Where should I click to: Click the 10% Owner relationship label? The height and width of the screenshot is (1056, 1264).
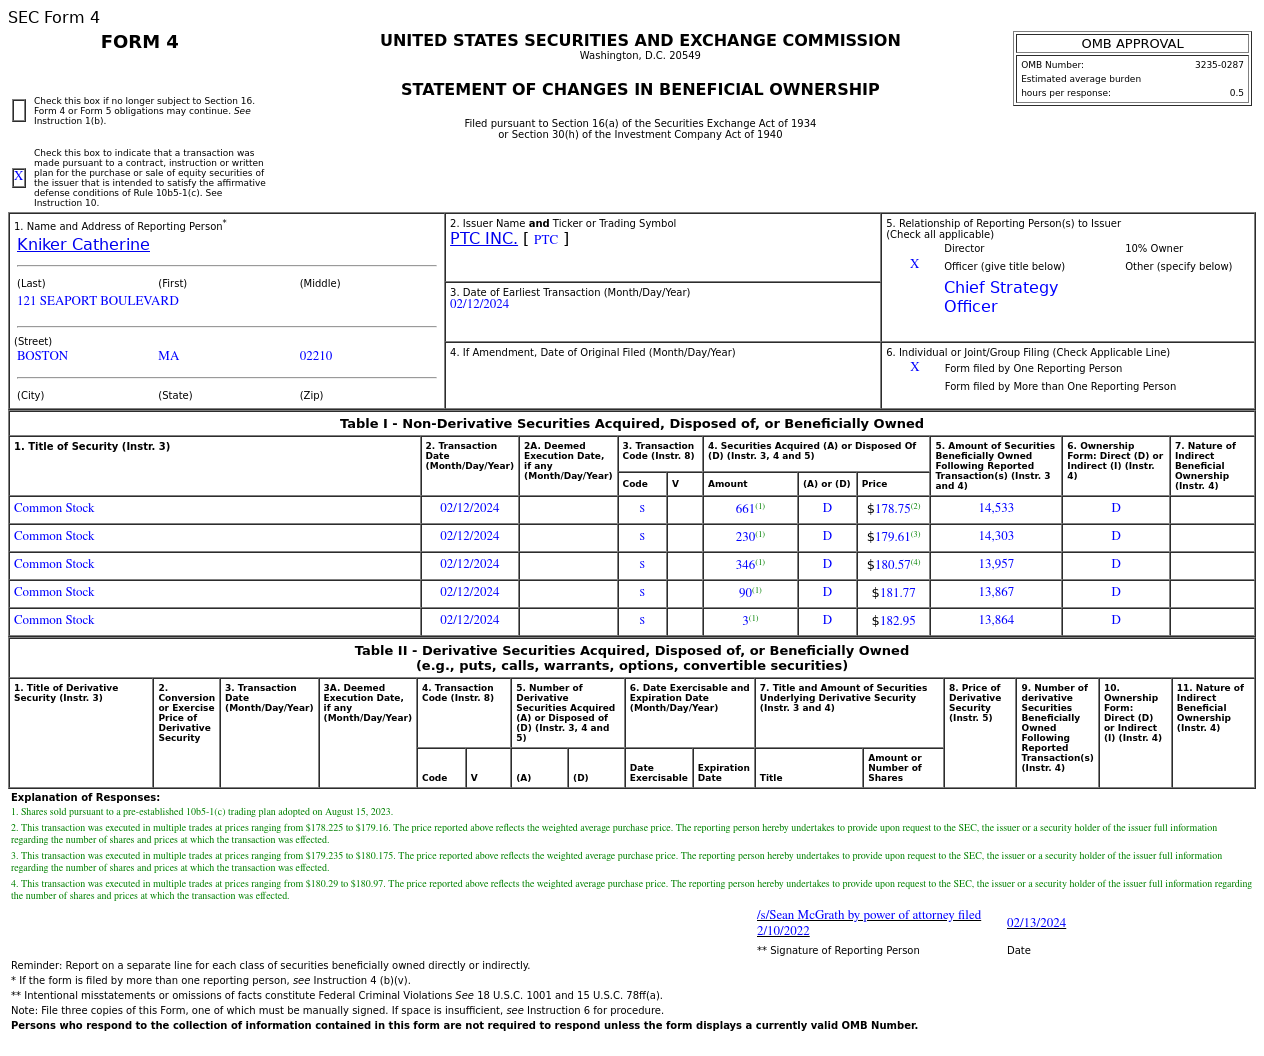point(1154,249)
